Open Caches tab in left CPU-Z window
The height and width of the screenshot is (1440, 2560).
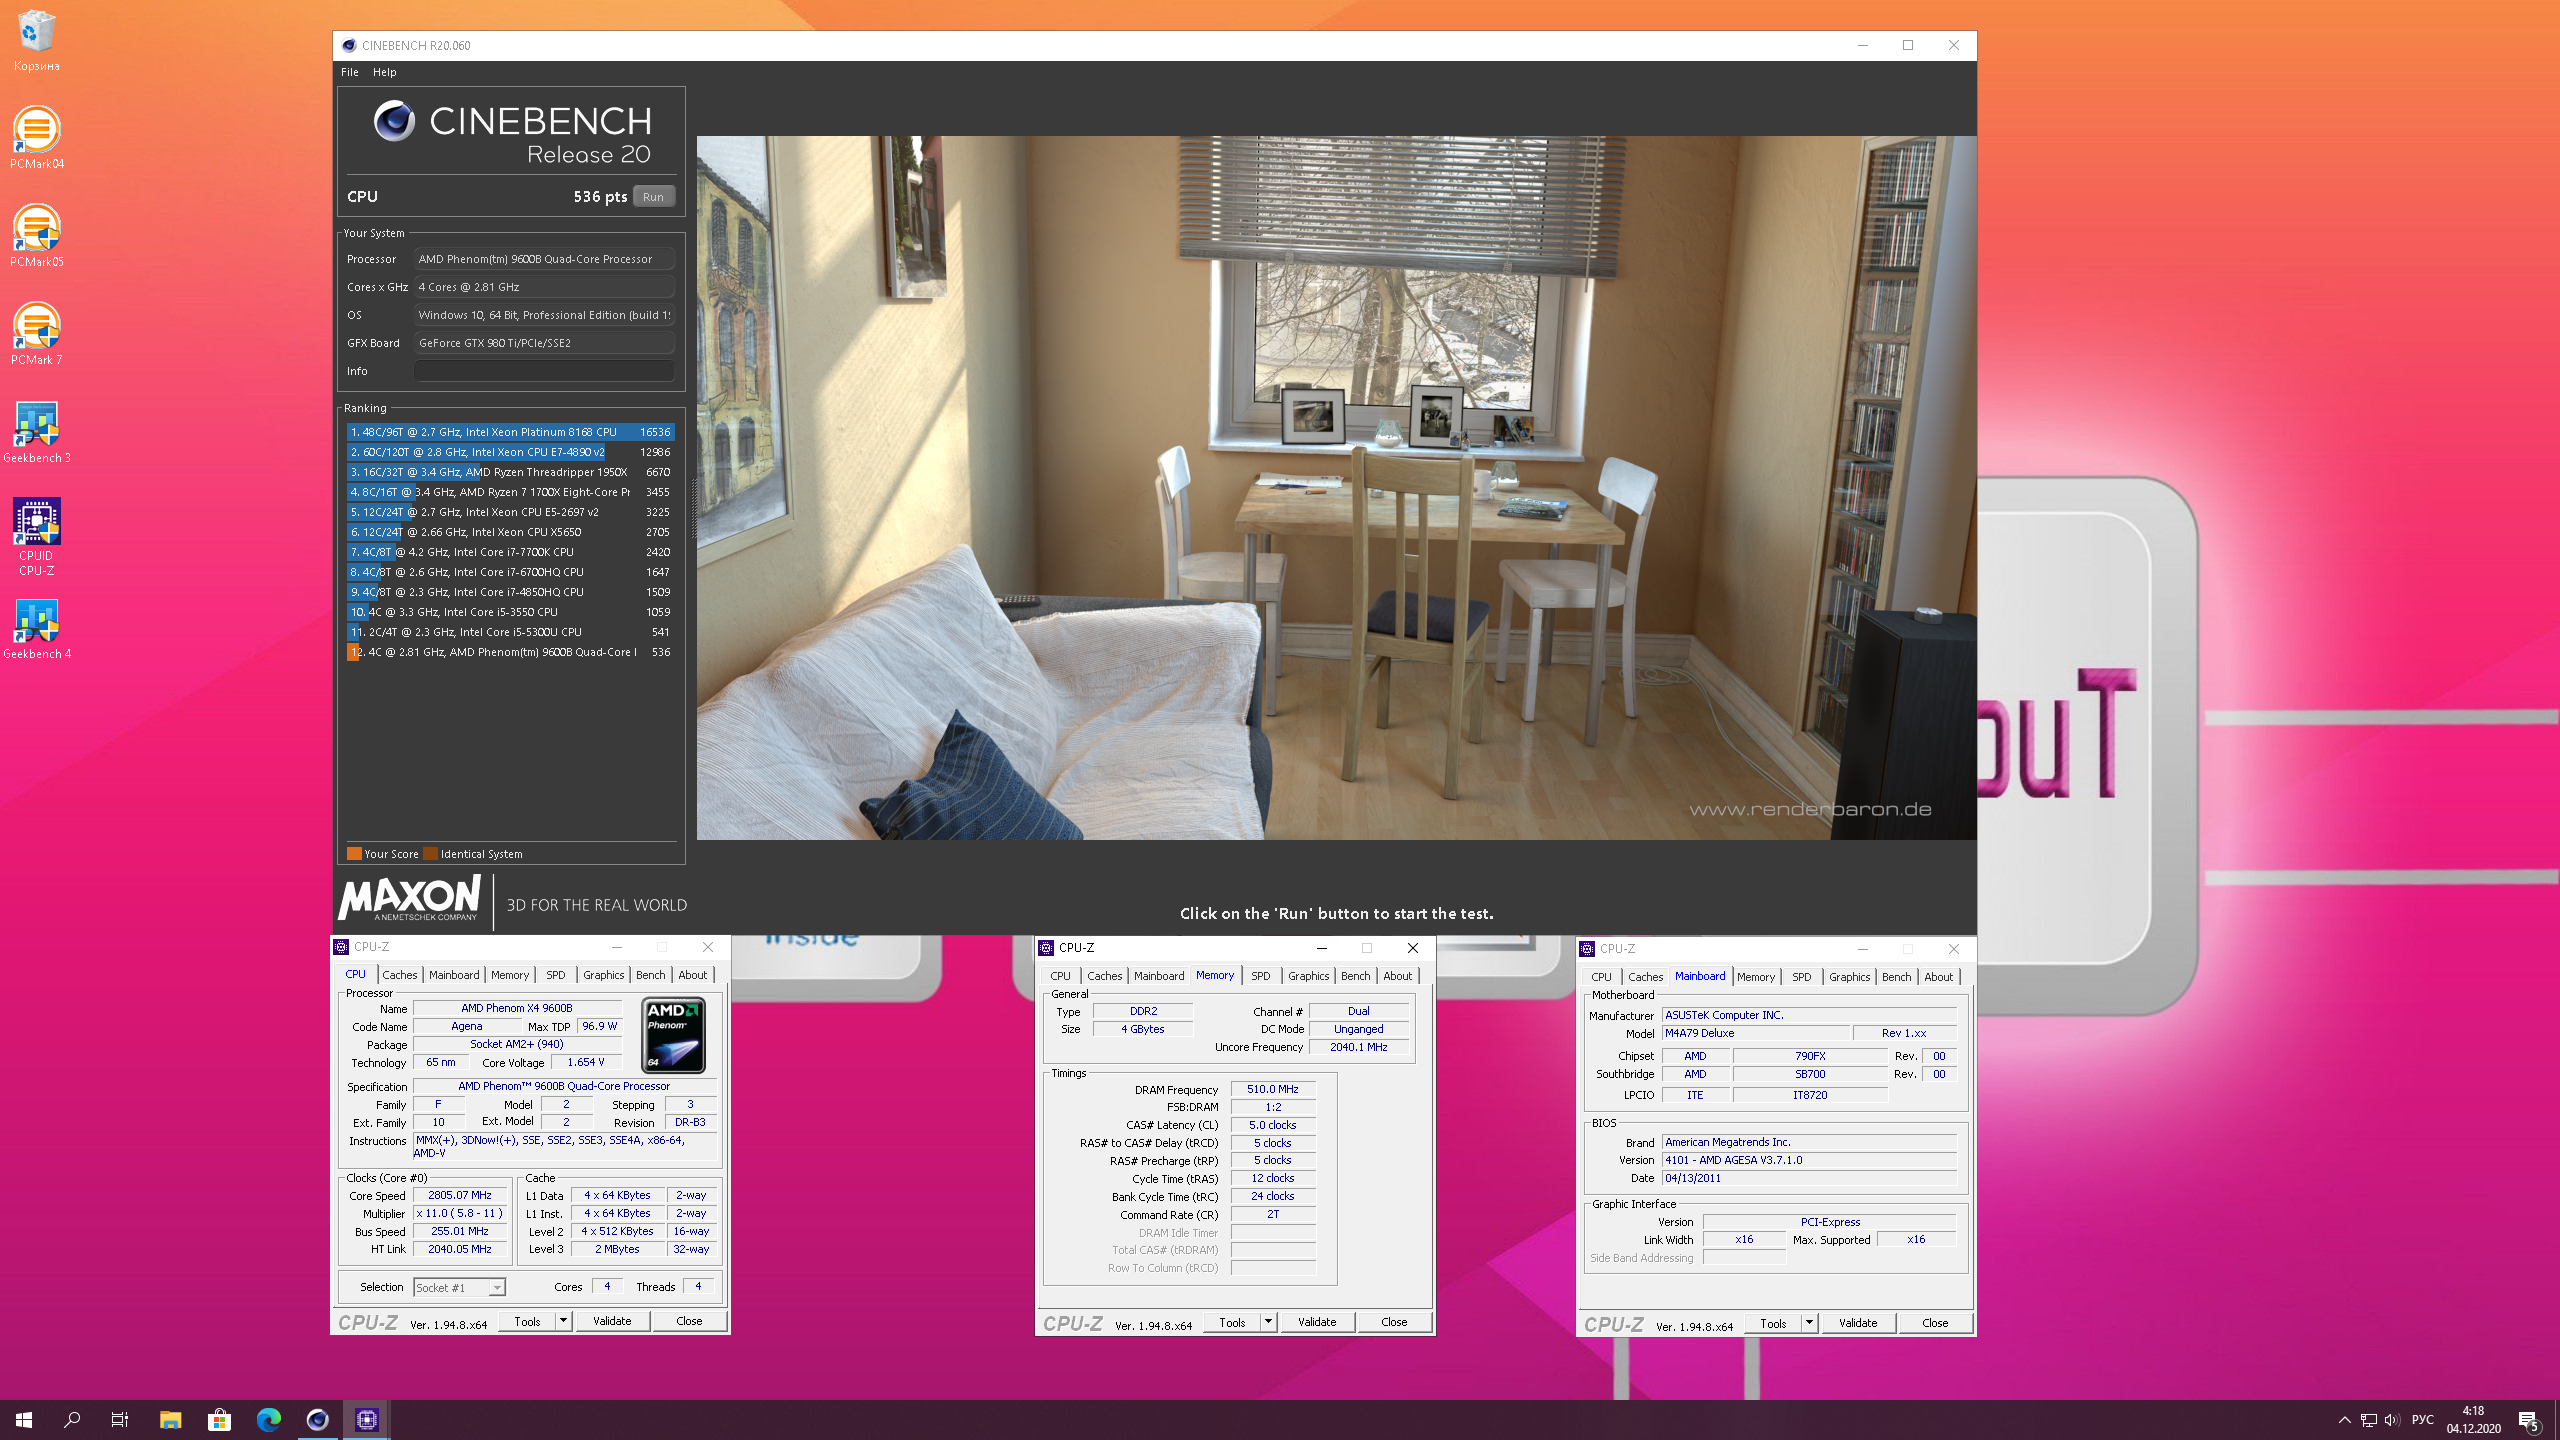click(x=400, y=975)
